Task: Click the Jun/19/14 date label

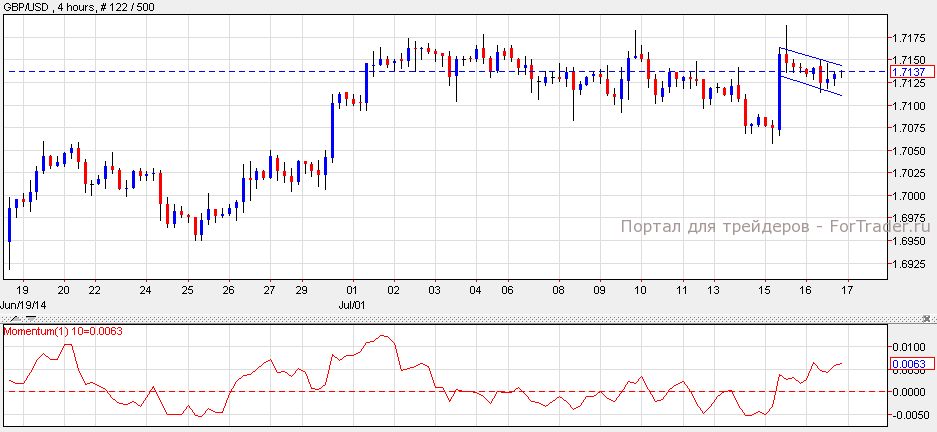Action: [x=22, y=303]
